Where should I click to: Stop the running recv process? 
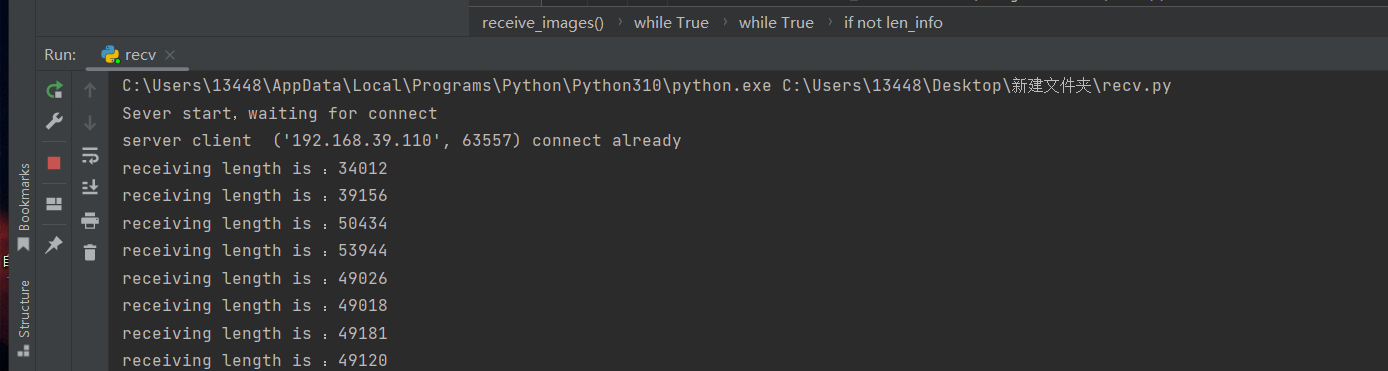point(54,163)
